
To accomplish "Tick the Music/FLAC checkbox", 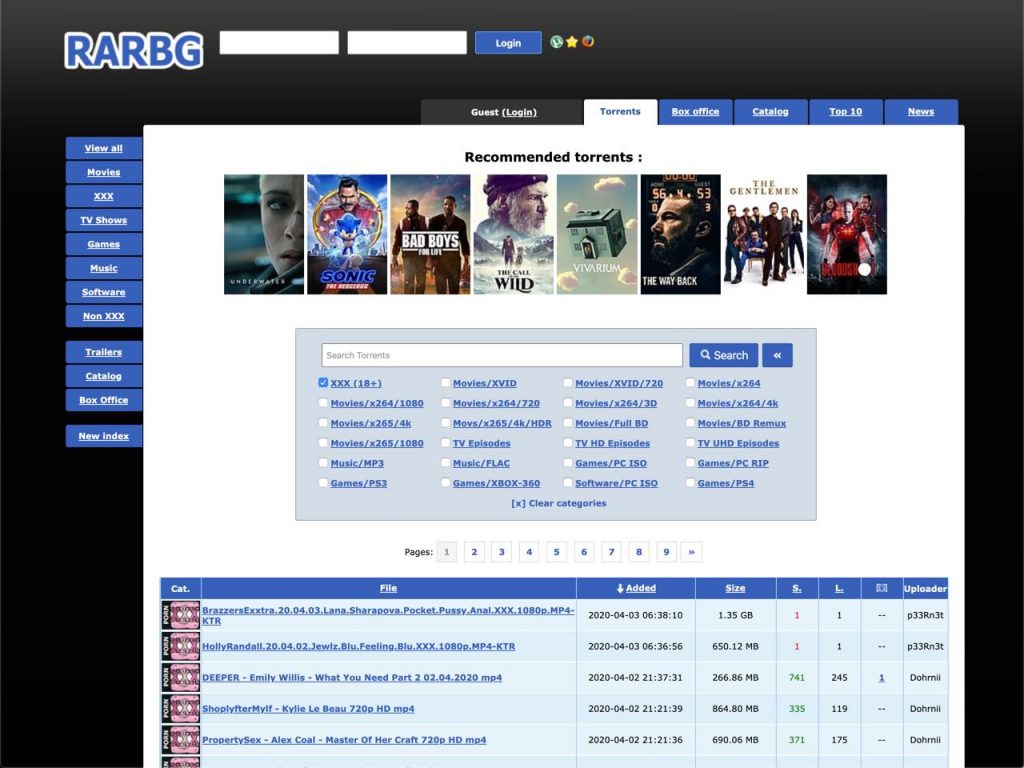I will point(445,462).
